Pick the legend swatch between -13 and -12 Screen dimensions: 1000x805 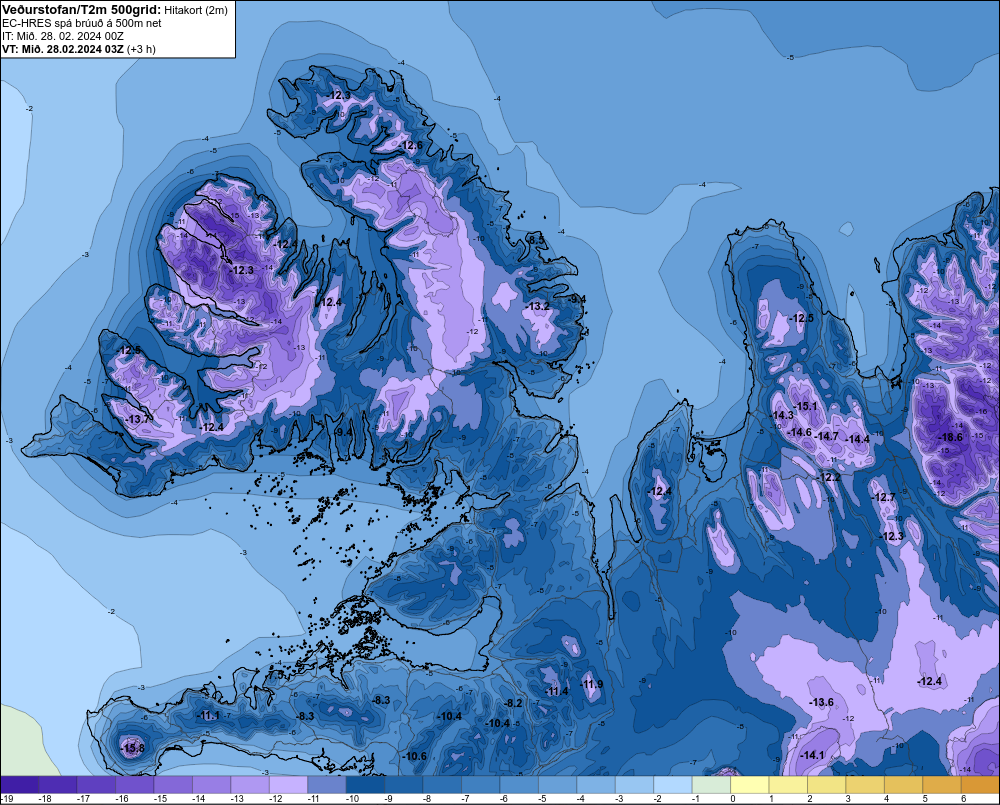coord(250,784)
